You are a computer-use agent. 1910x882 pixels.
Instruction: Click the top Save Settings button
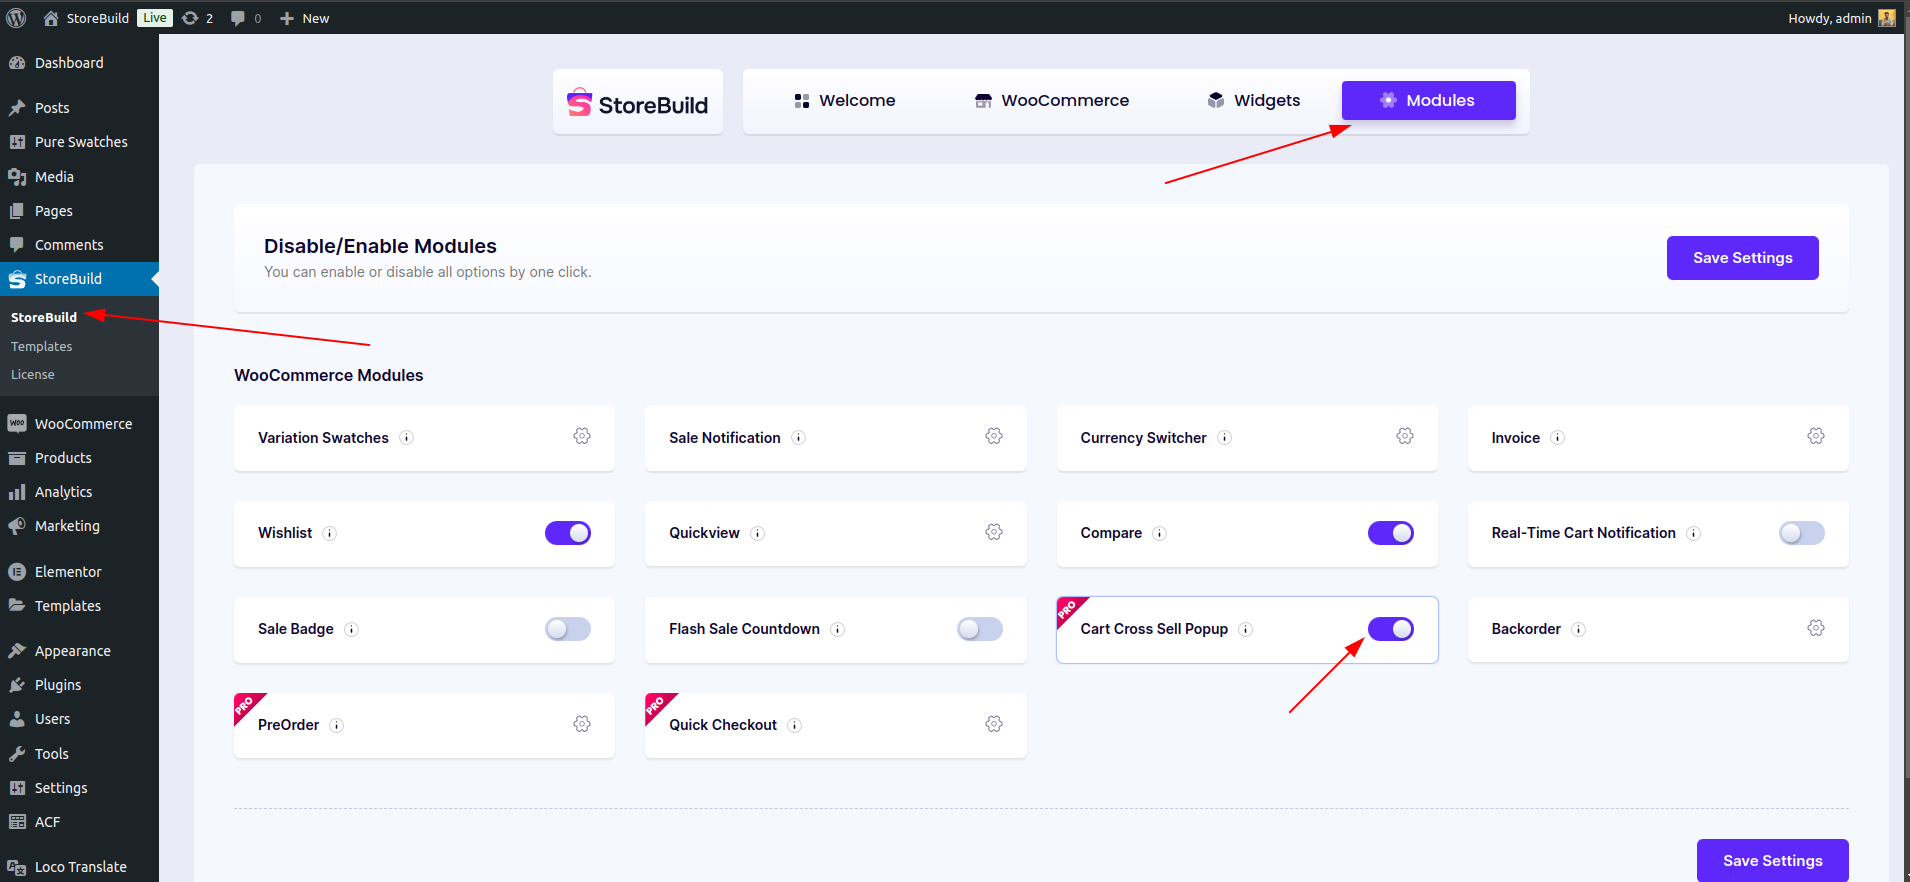[1742, 258]
